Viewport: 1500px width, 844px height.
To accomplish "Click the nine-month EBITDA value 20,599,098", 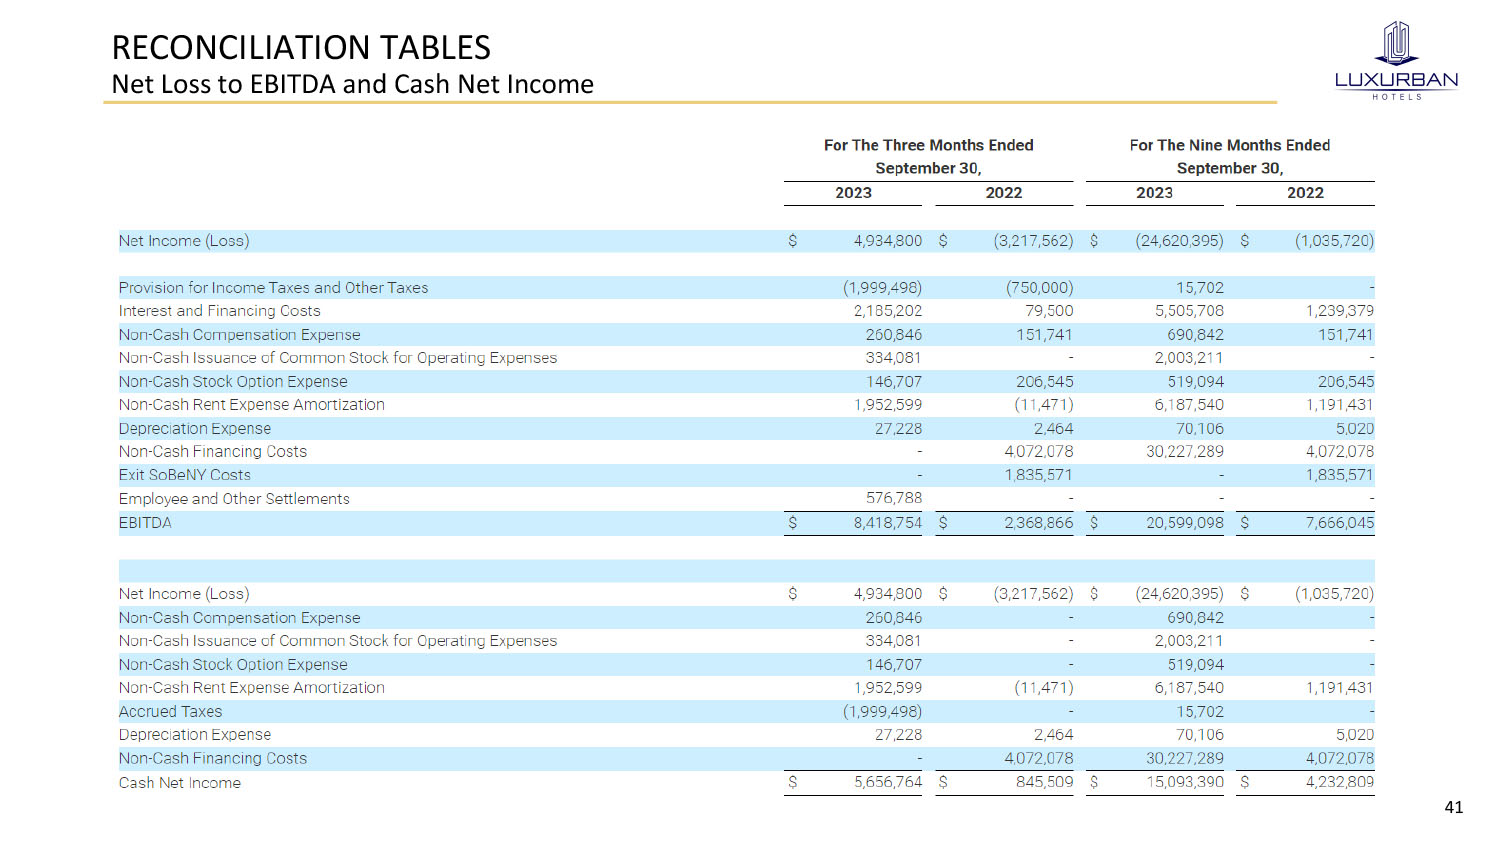I will tap(1184, 523).
